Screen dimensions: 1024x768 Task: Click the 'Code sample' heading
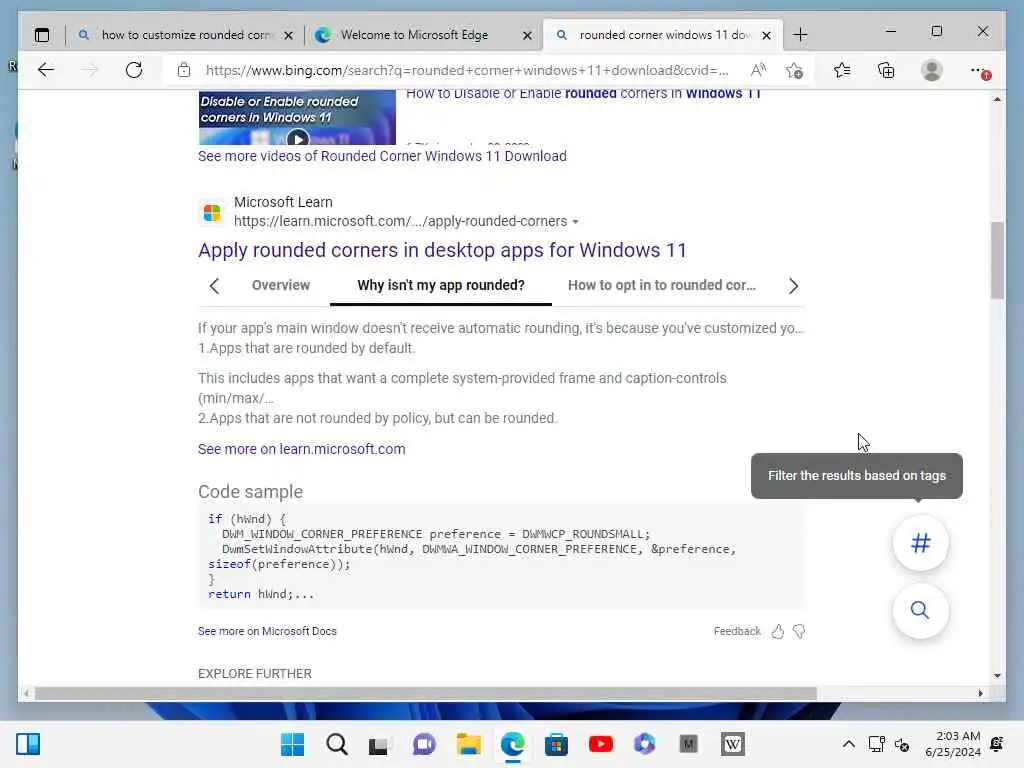coord(250,492)
